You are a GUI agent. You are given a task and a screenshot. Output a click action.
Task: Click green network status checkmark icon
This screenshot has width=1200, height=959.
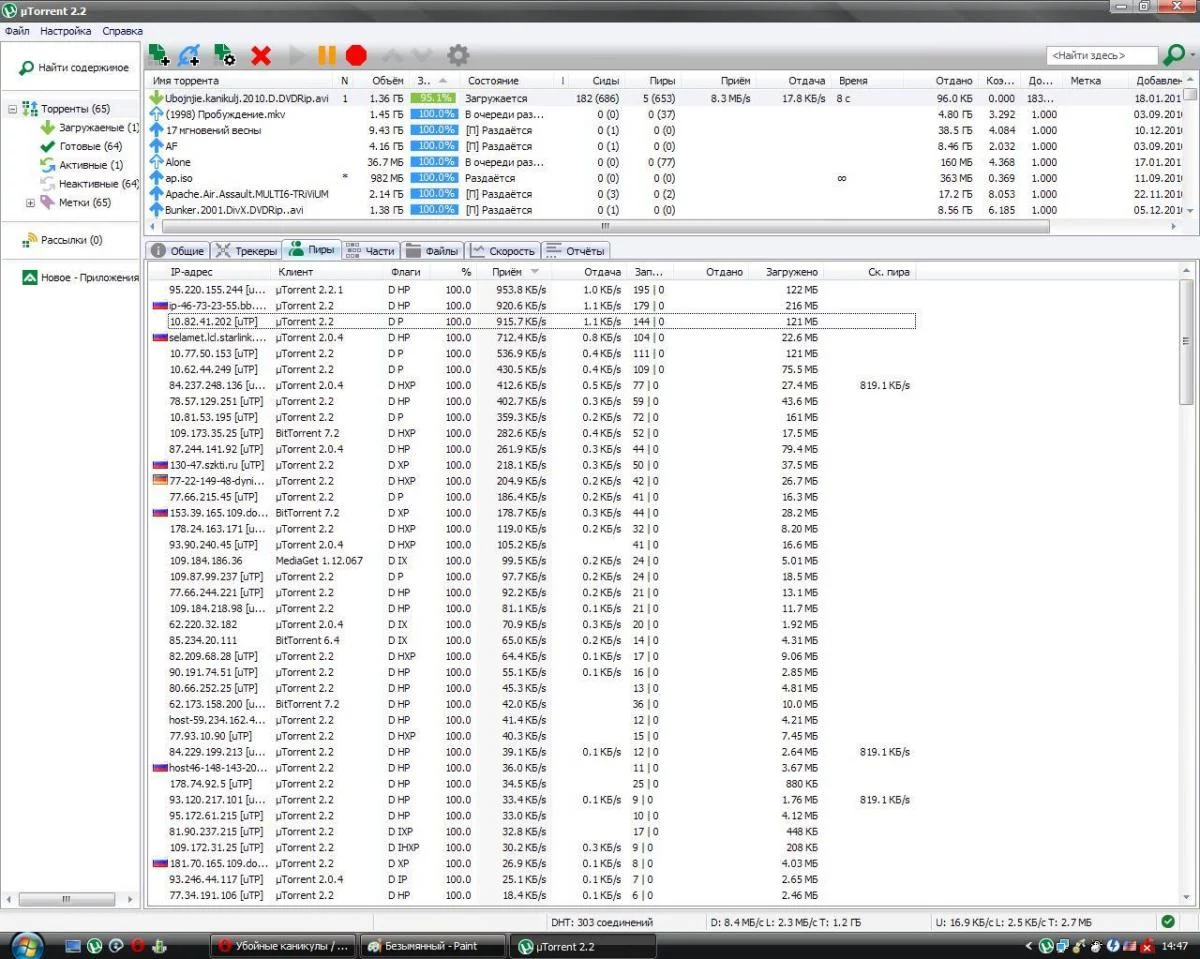pos(1168,921)
